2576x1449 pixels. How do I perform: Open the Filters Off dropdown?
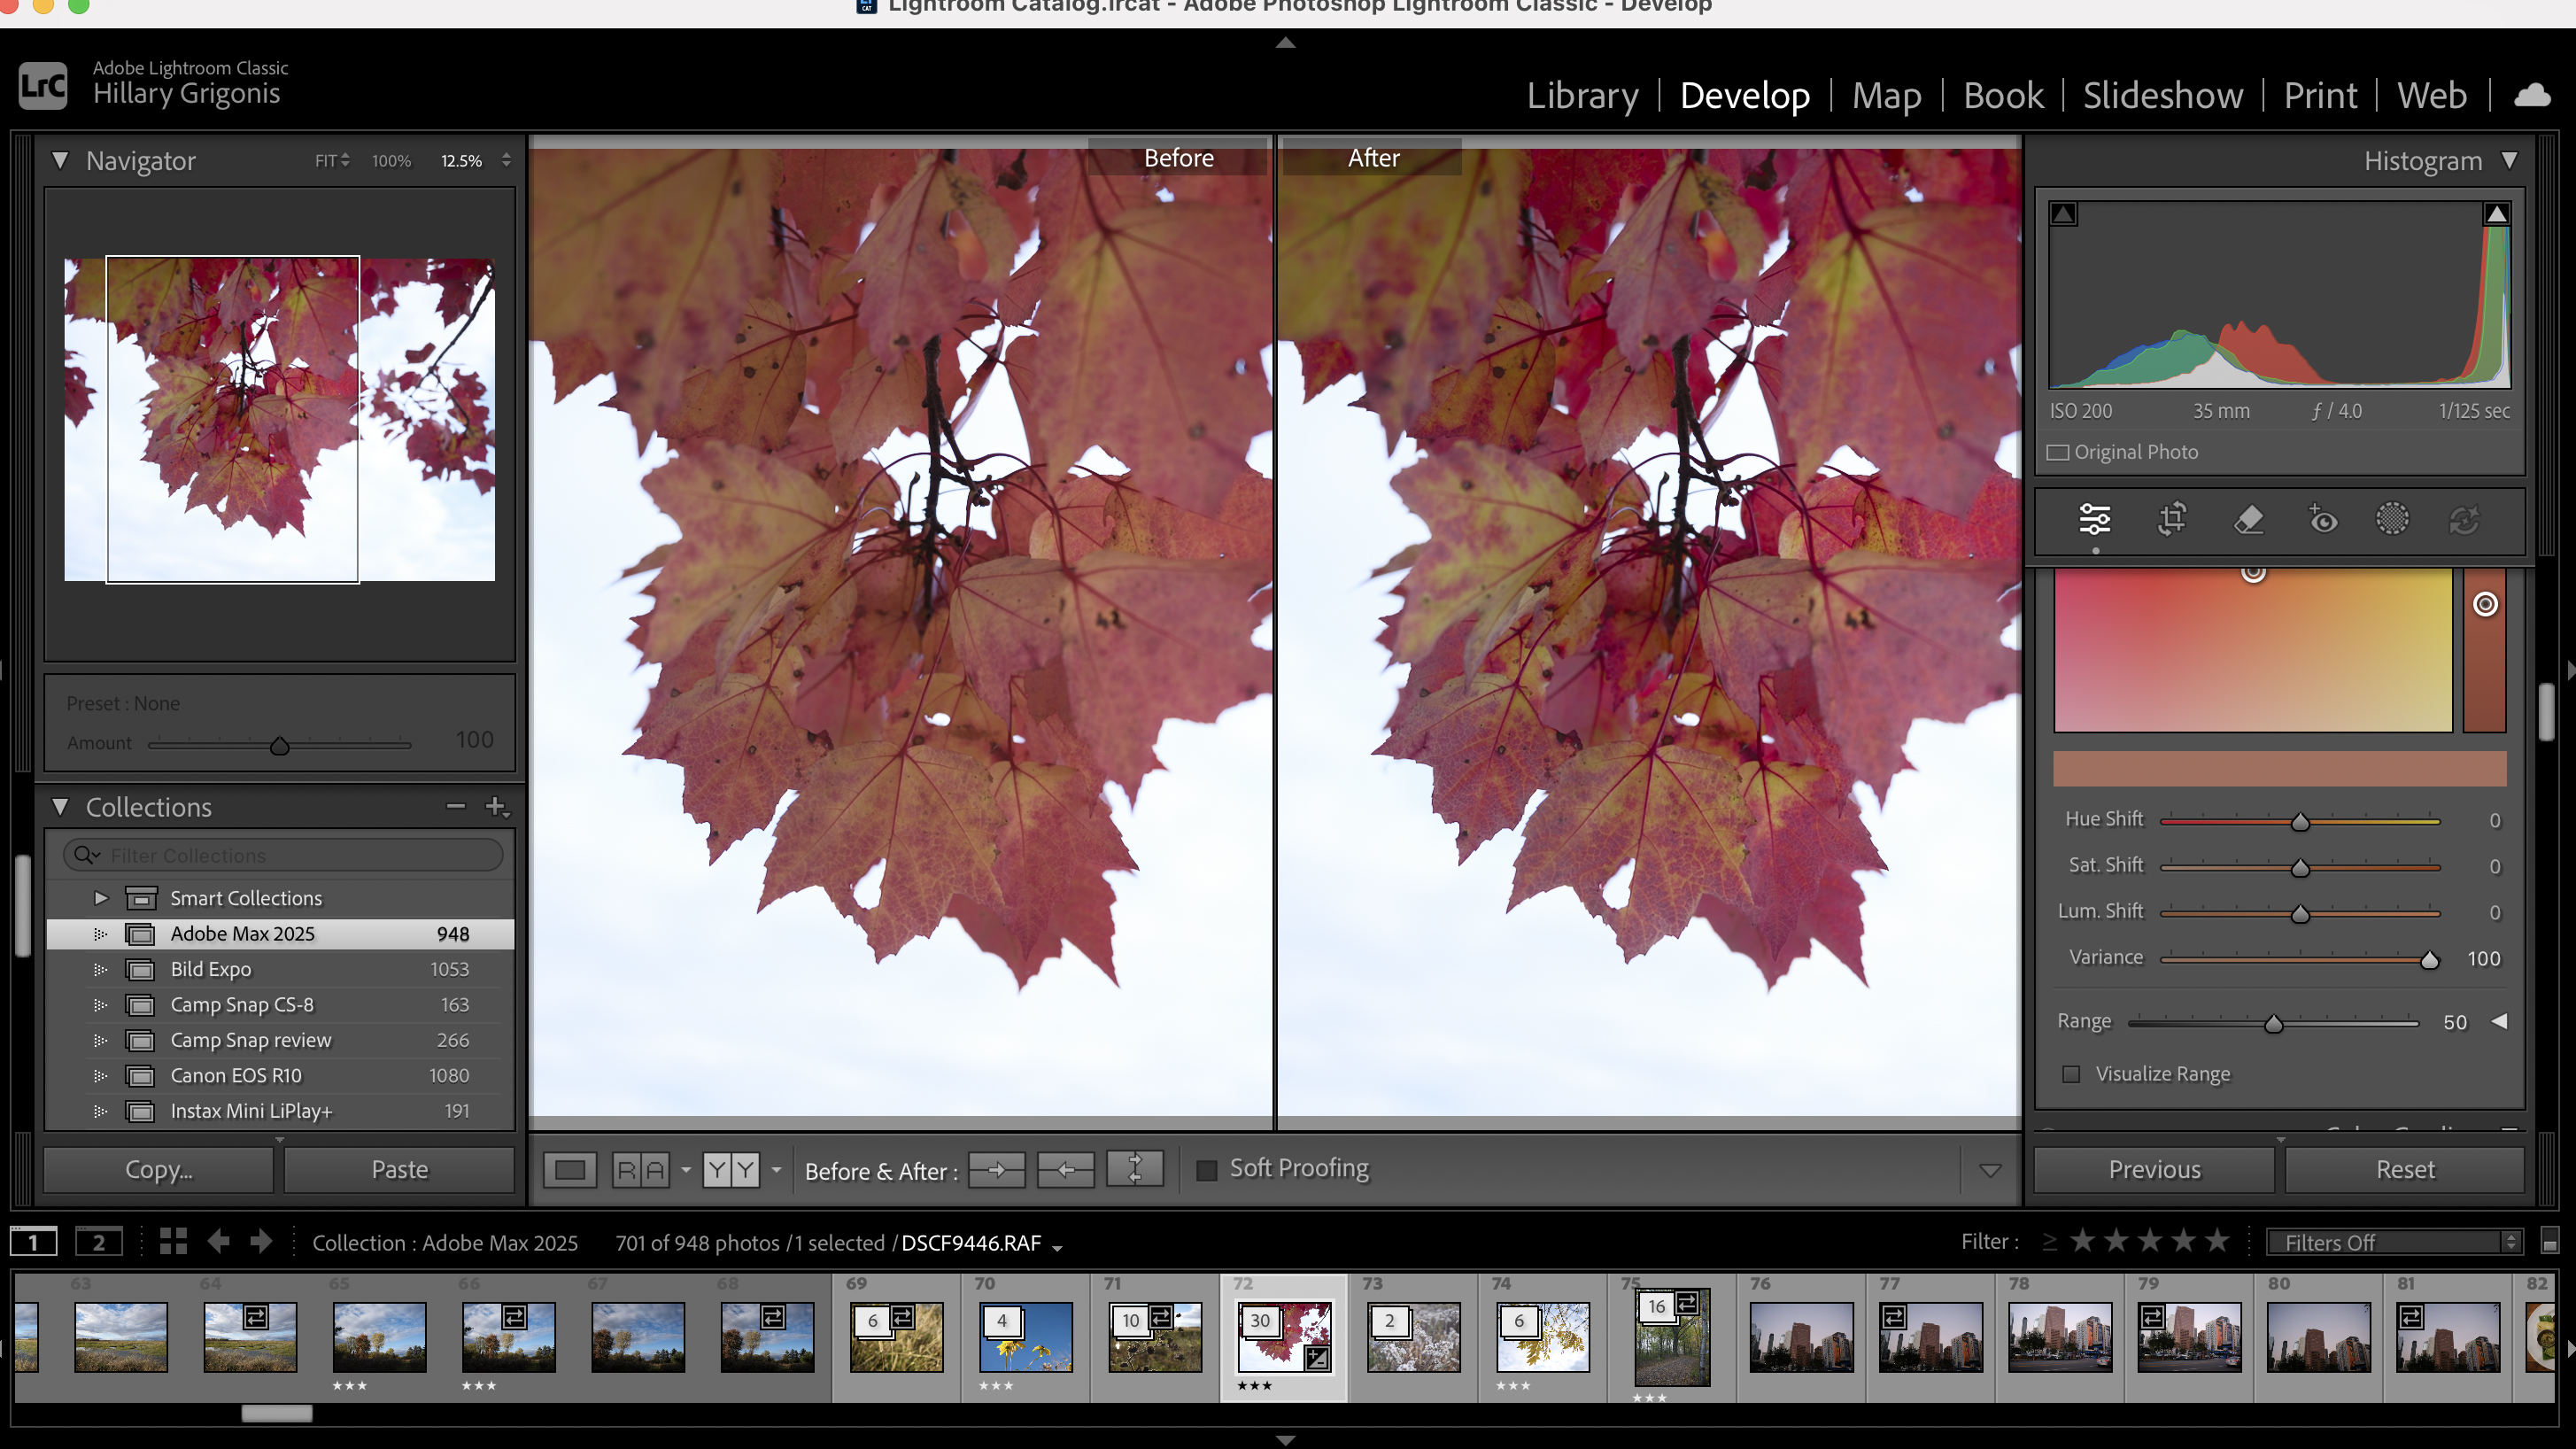[2394, 1242]
